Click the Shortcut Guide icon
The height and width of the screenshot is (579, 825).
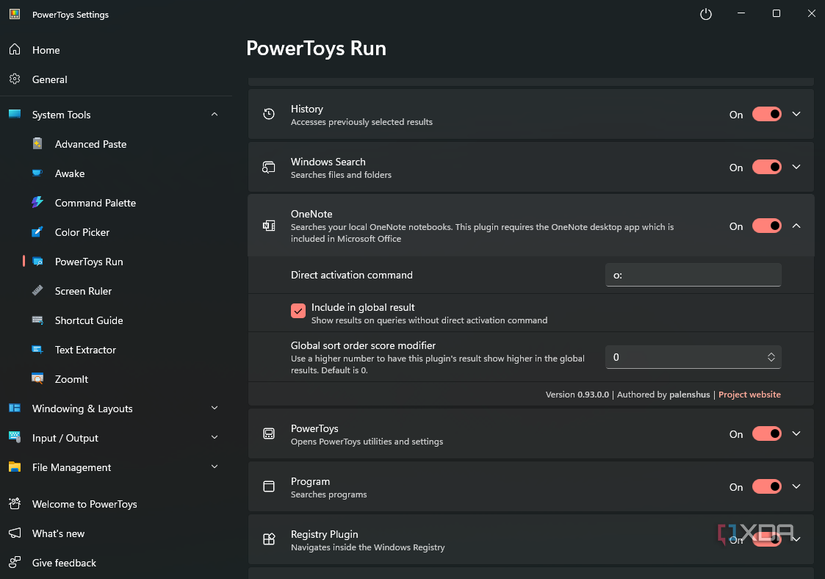pyautogui.click(x=37, y=320)
